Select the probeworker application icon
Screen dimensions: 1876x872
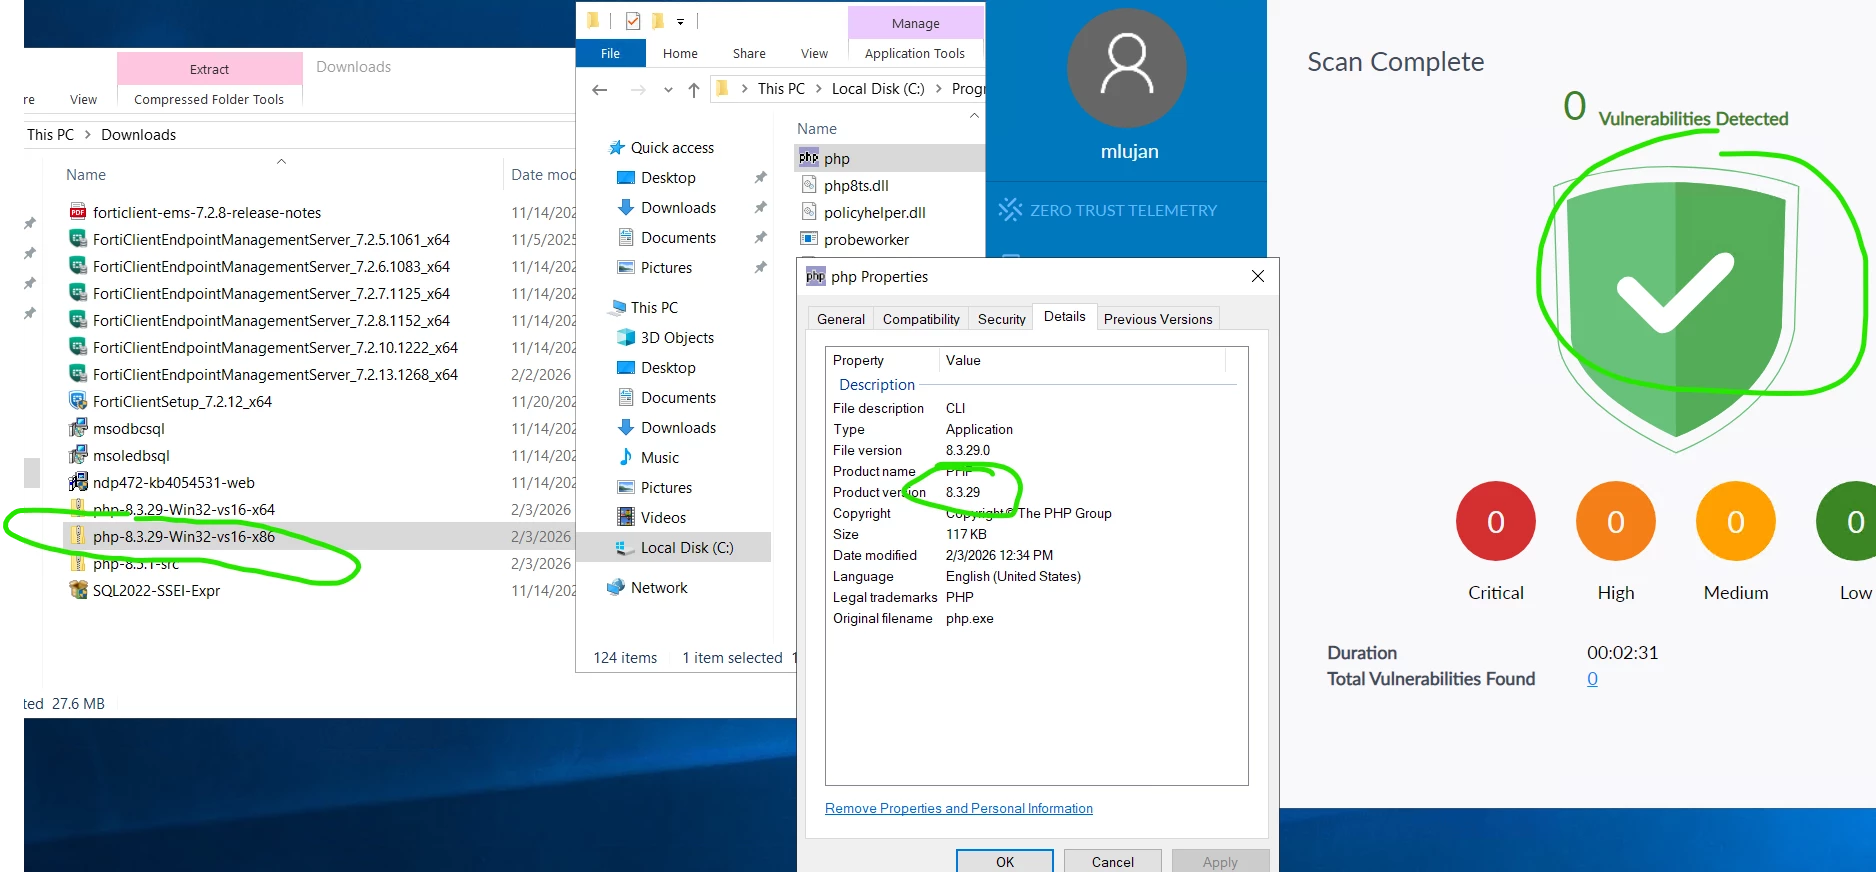click(x=809, y=239)
